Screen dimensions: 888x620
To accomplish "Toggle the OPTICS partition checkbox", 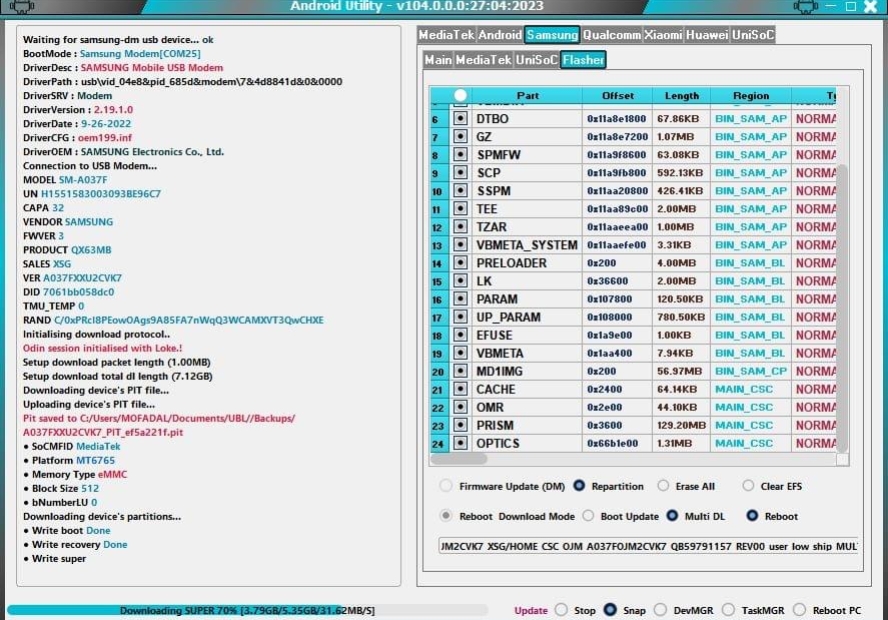I will click(460, 443).
